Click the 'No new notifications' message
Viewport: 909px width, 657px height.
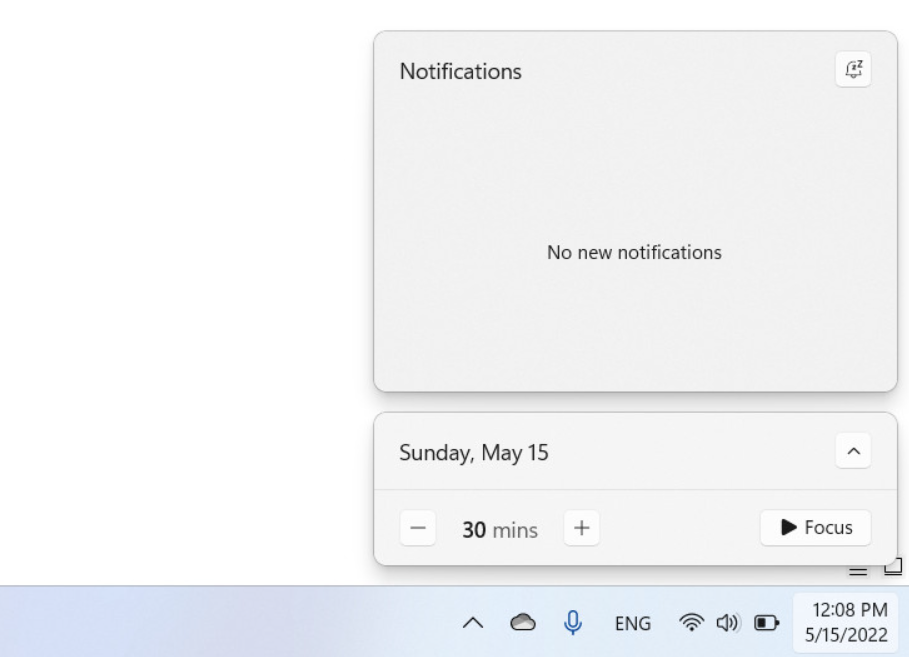[x=634, y=253]
